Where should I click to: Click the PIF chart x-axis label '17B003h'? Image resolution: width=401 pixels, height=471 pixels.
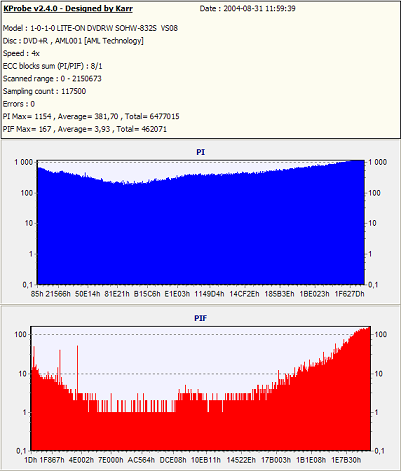pyautogui.click(x=276, y=460)
